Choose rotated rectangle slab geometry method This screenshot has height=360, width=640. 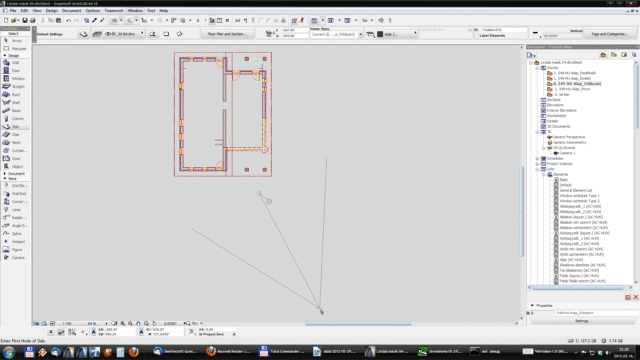tap(179, 34)
